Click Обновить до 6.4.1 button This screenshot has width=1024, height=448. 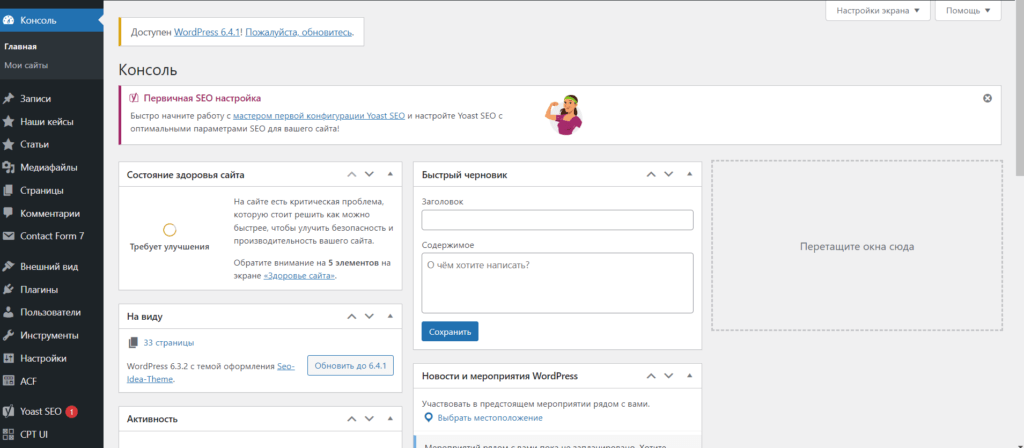pos(351,366)
